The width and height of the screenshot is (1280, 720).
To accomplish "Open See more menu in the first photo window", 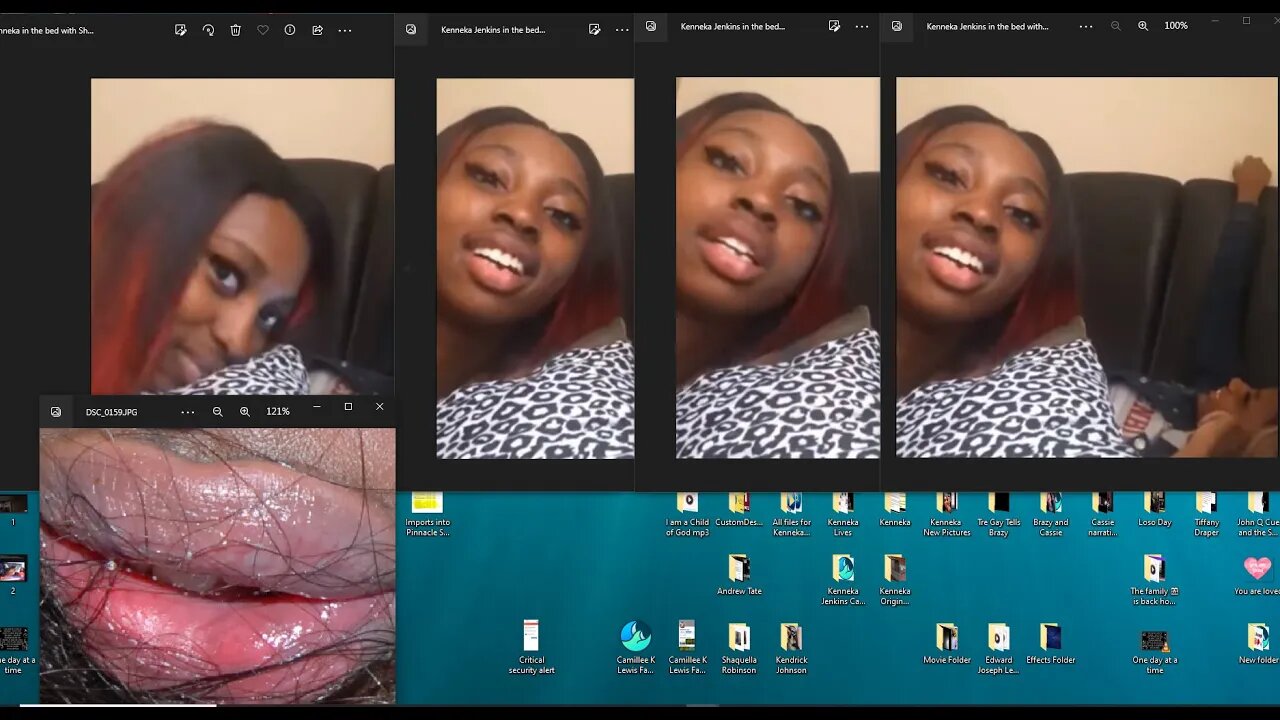I will click(345, 30).
